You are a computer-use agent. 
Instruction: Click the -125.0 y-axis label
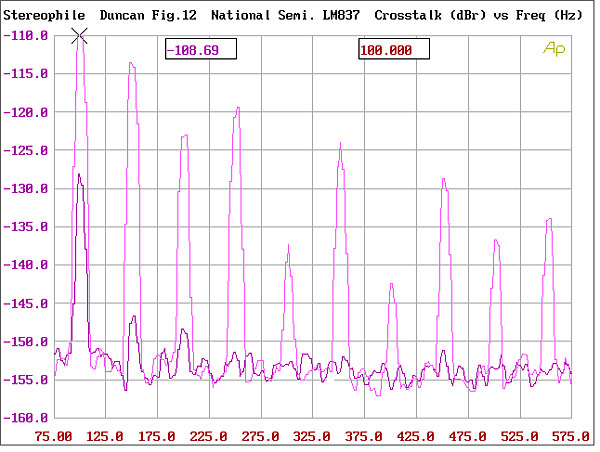pos(26,150)
